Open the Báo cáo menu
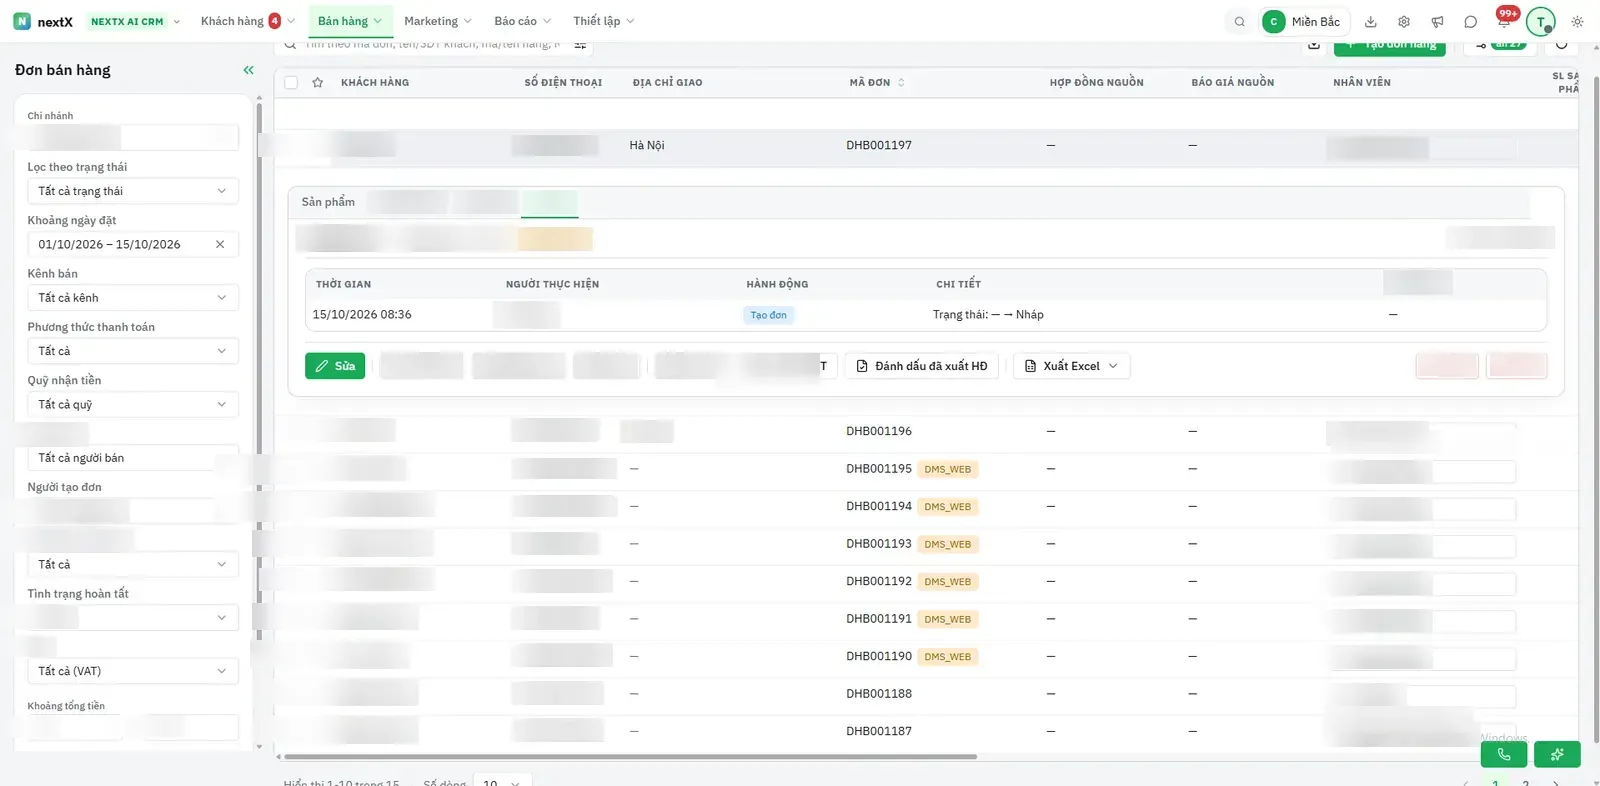Viewport: 1600px width, 786px height. [522, 21]
